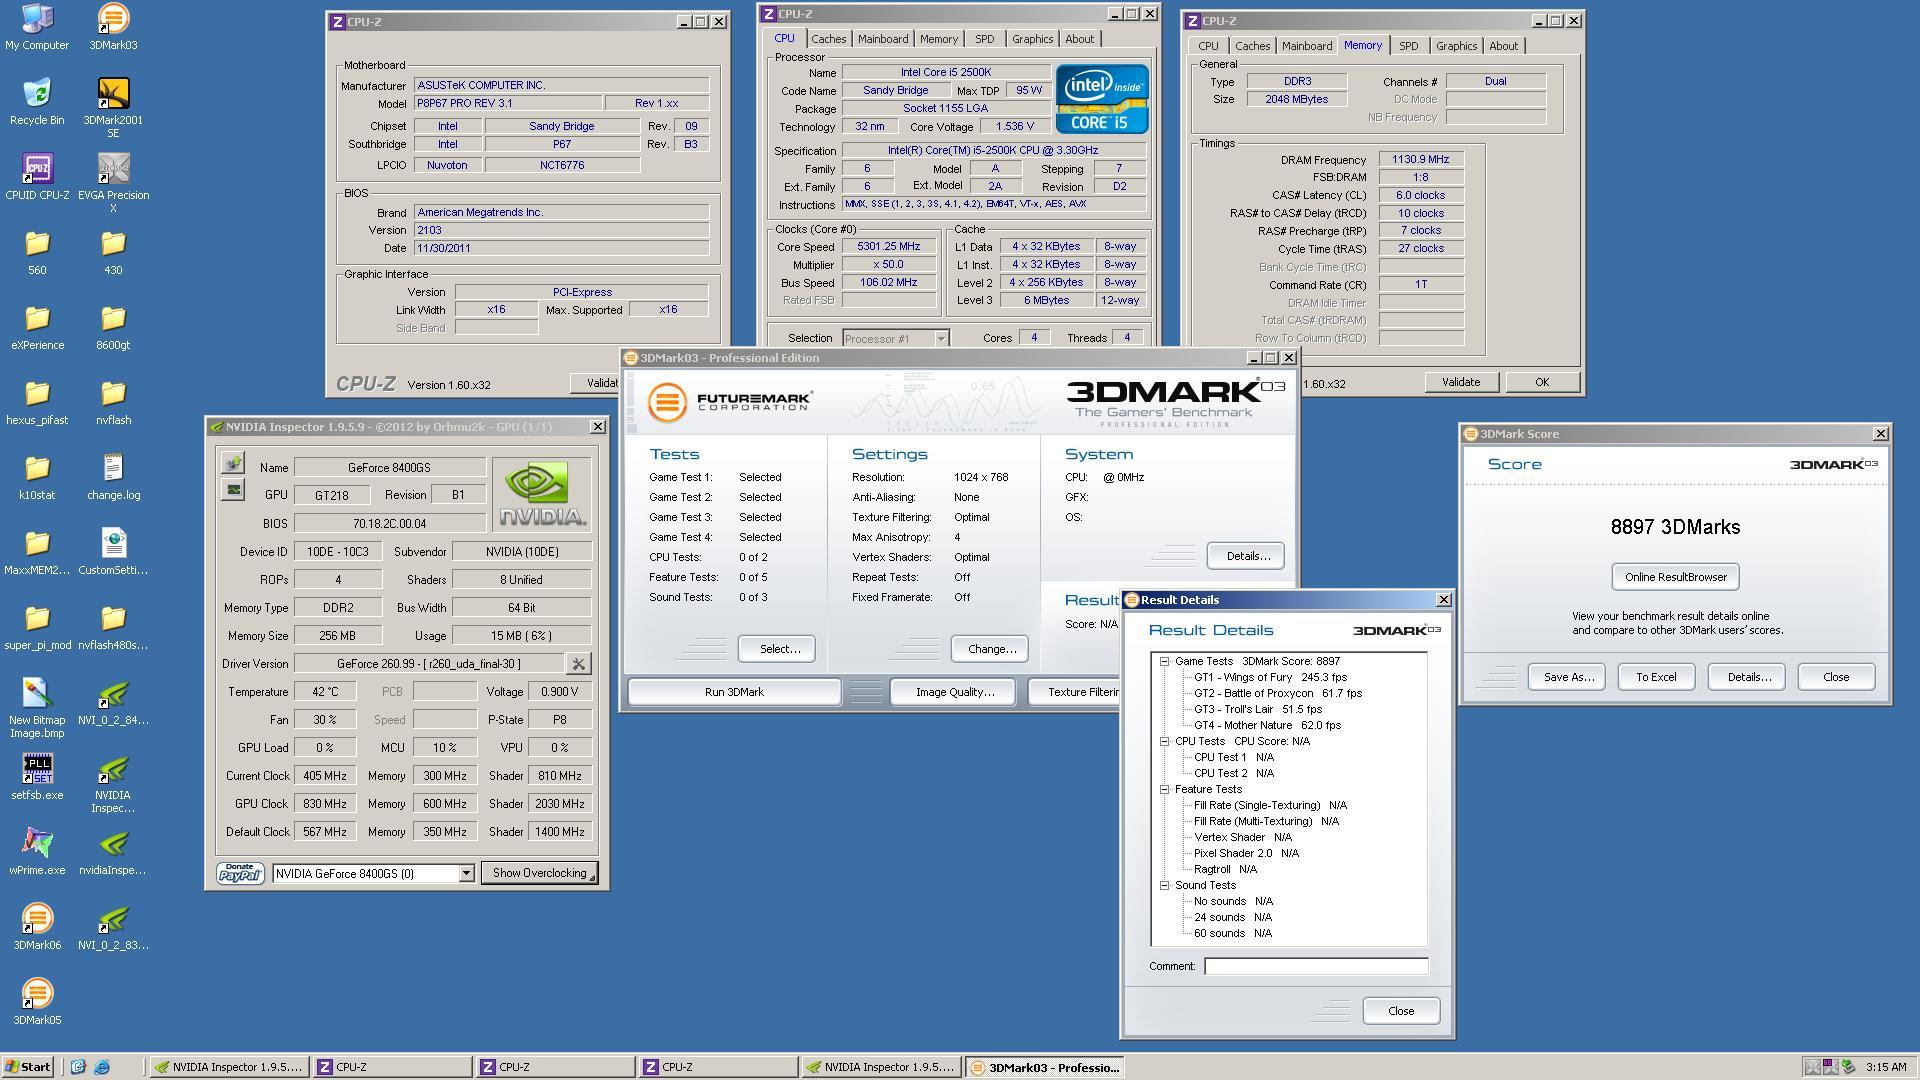The height and width of the screenshot is (1080, 1920).
Task: Select CPU tab in right CPU-Z window
Action: coord(1208,46)
